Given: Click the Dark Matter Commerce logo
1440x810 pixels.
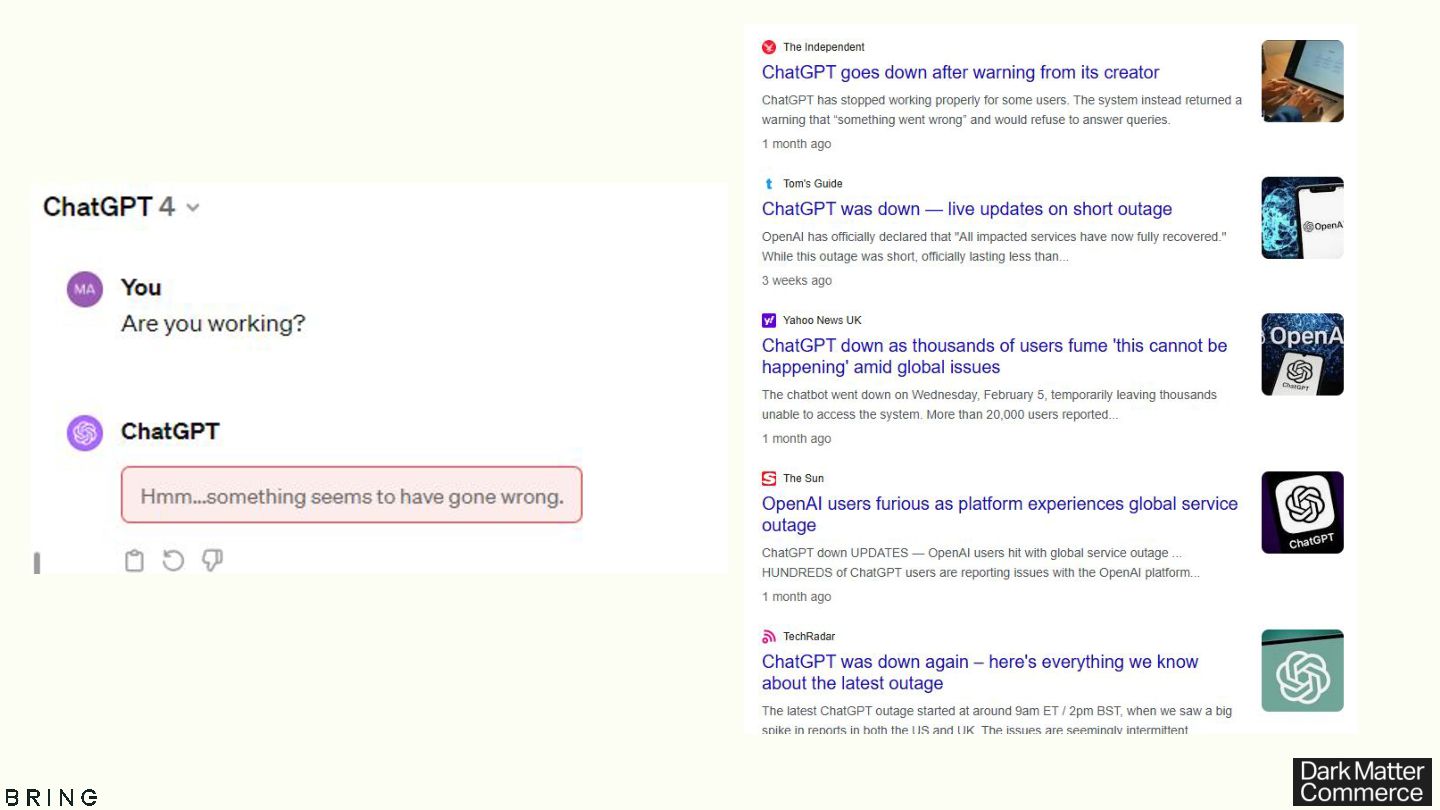Looking at the screenshot, I should (1362, 782).
